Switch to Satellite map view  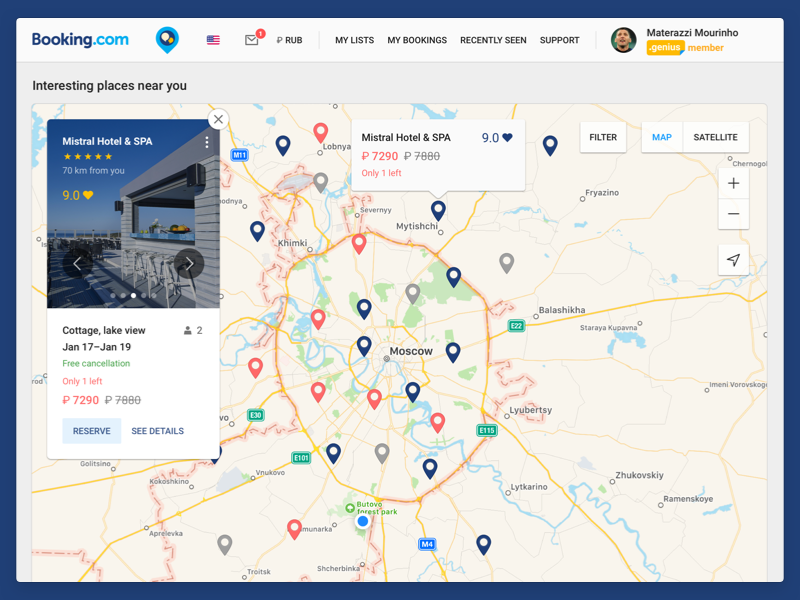715,137
